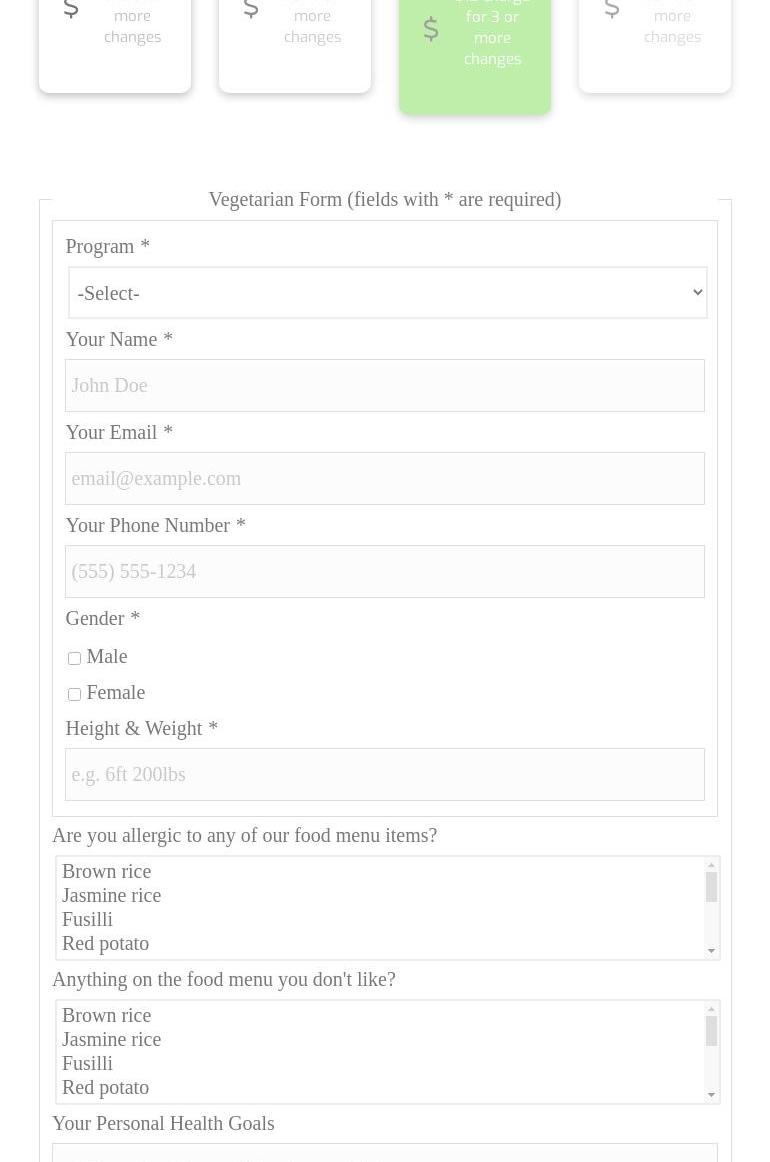Focus the Height & Weight field
770x1162 pixels.
click(384, 774)
